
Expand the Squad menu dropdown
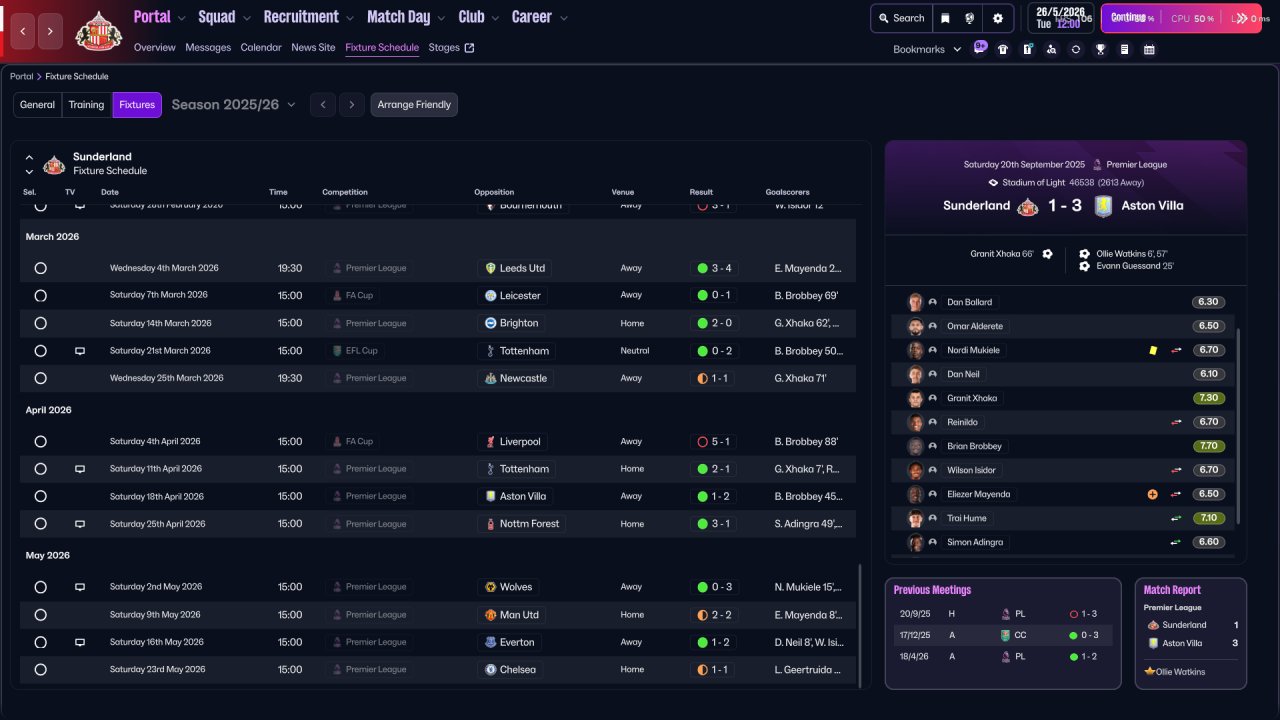point(246,18)
